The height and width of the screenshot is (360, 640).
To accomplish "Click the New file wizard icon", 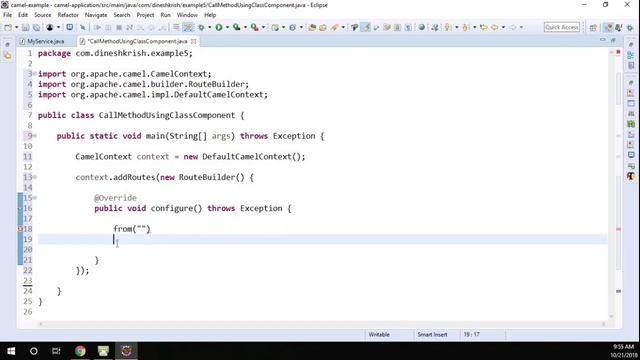I will [x=8, y=27].
